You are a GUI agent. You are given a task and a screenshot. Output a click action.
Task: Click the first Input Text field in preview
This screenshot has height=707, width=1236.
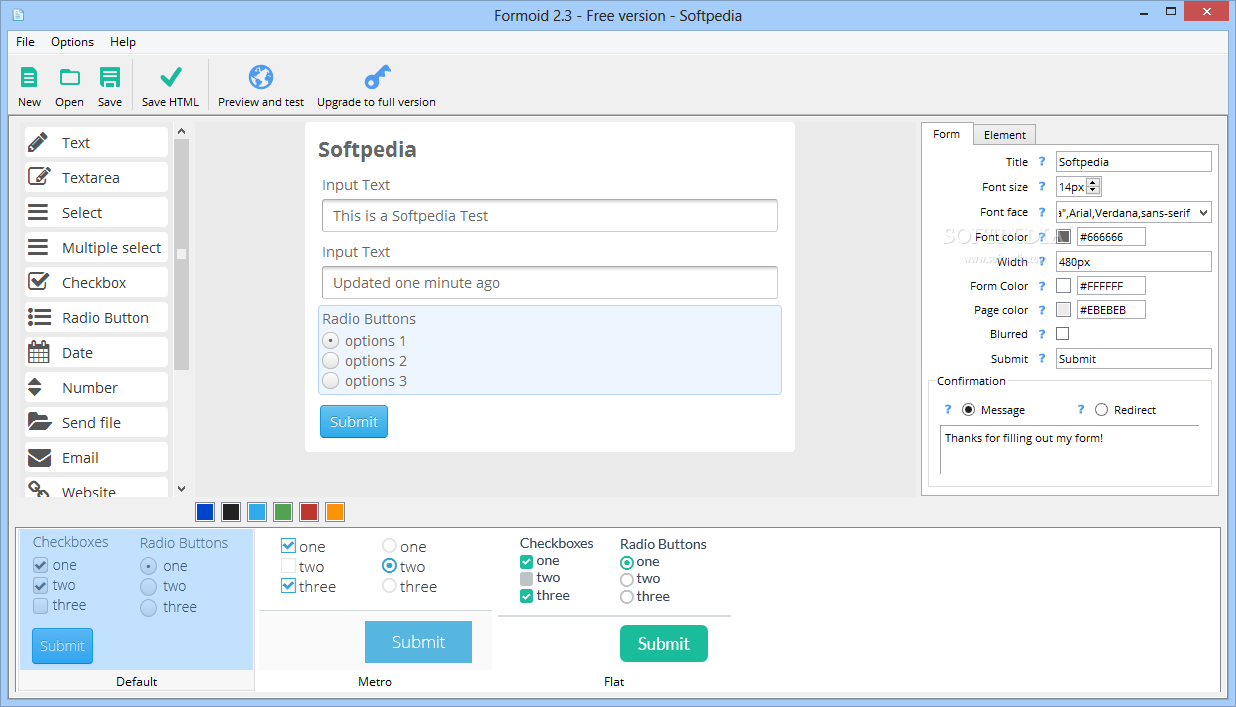550,216
